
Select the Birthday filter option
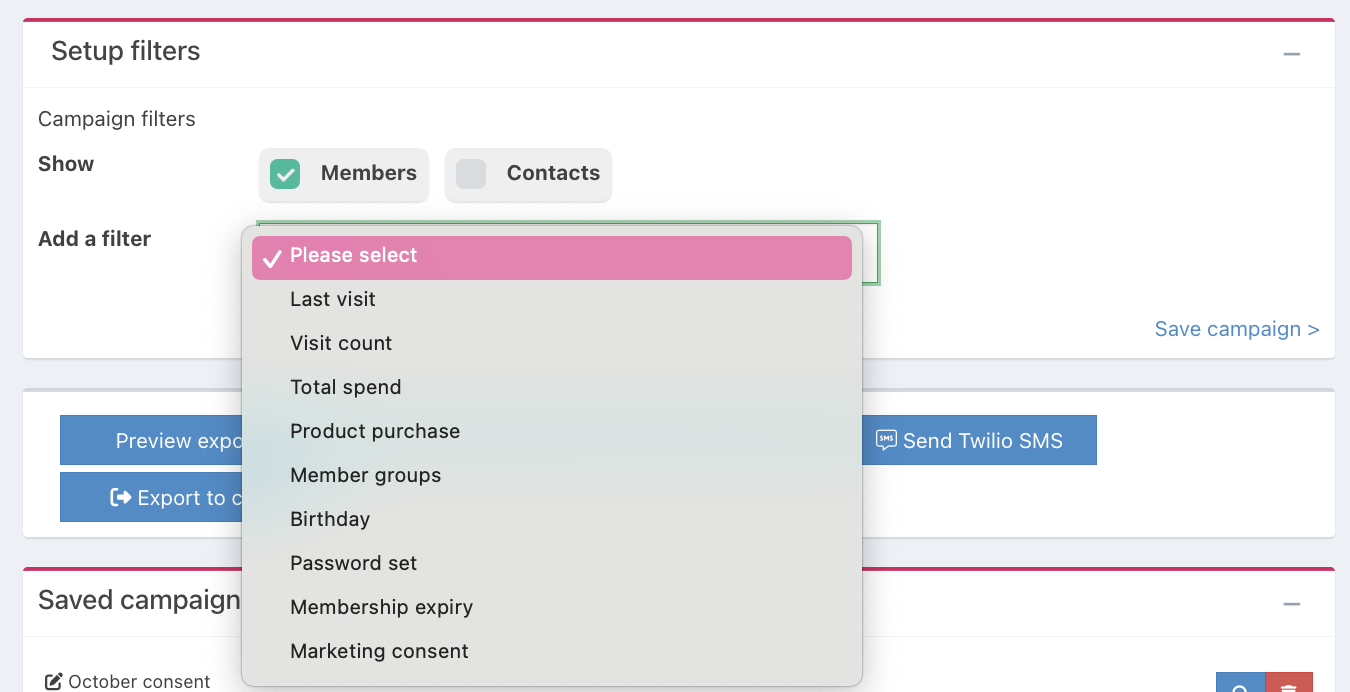tap(330, 519)
